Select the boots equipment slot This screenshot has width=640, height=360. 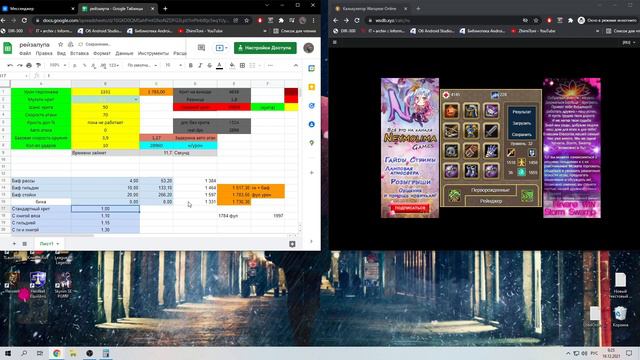tap(471, 171)
